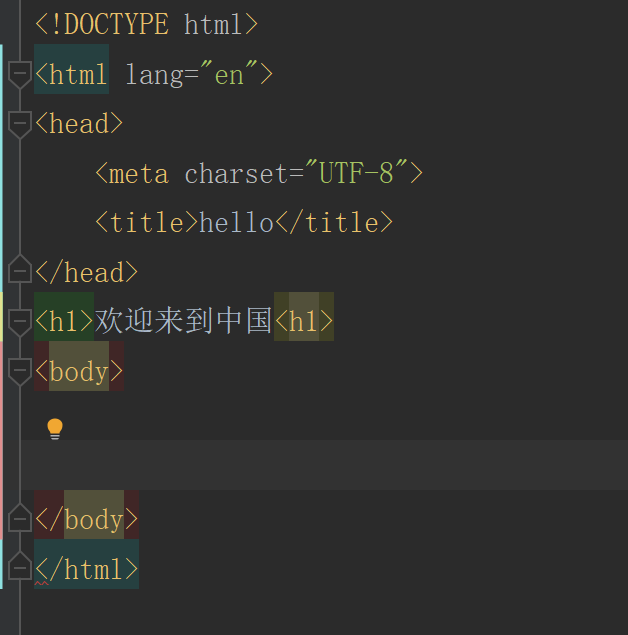The height and width of the screenshot is (635, 628).
Task: Click the yellow lightbulb quick-fix icon
Action: pyautogui.click(x=55, y=429)
